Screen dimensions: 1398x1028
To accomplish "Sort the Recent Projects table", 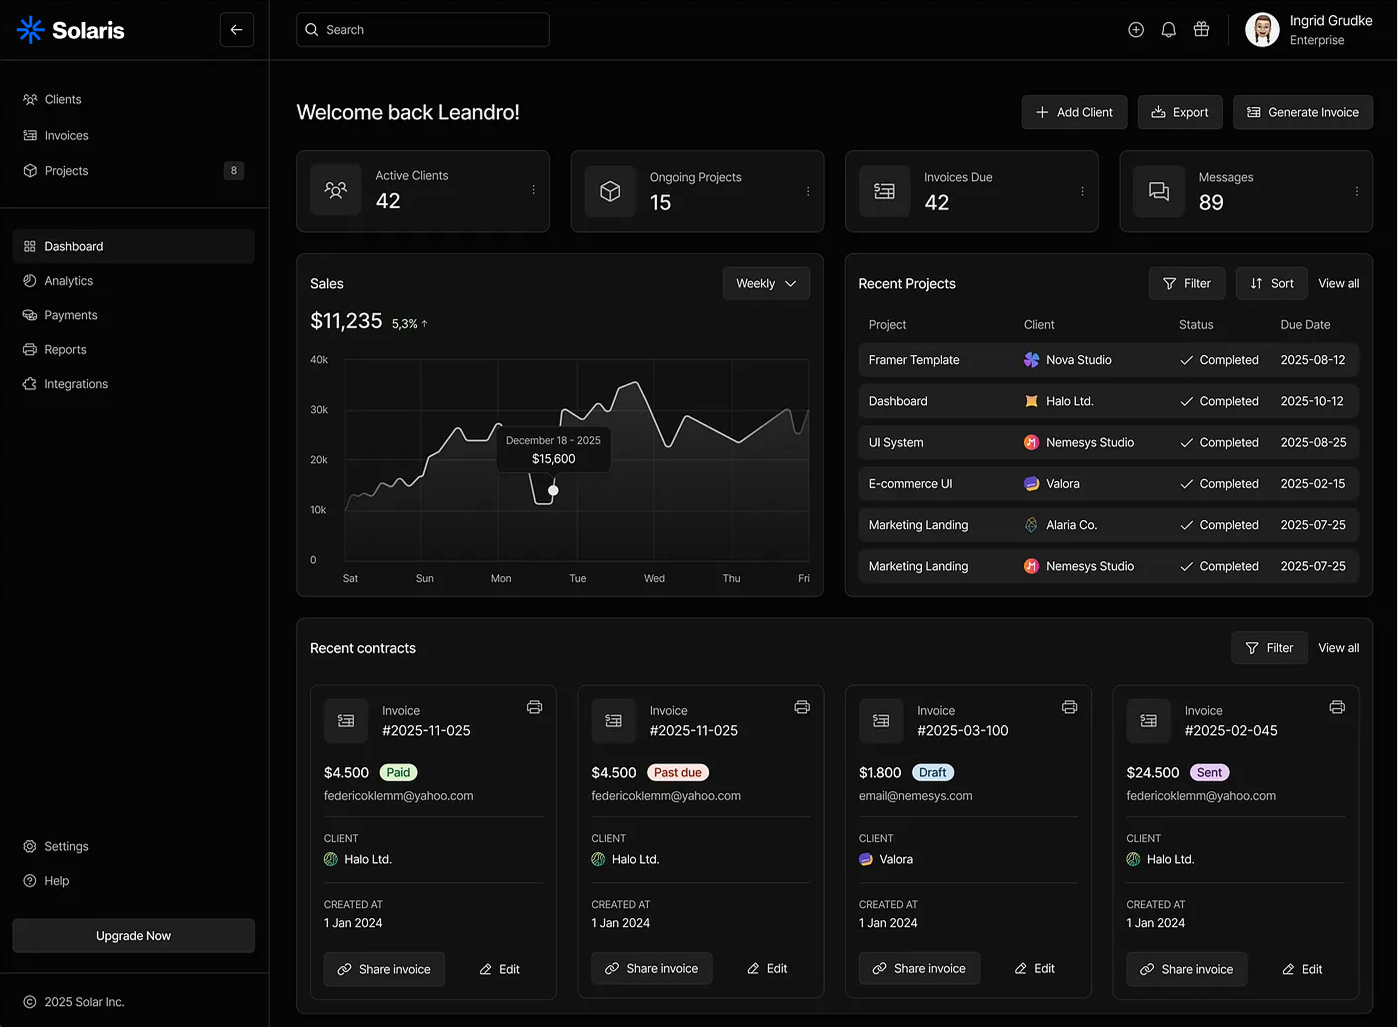I will (x=1272, y=284).
